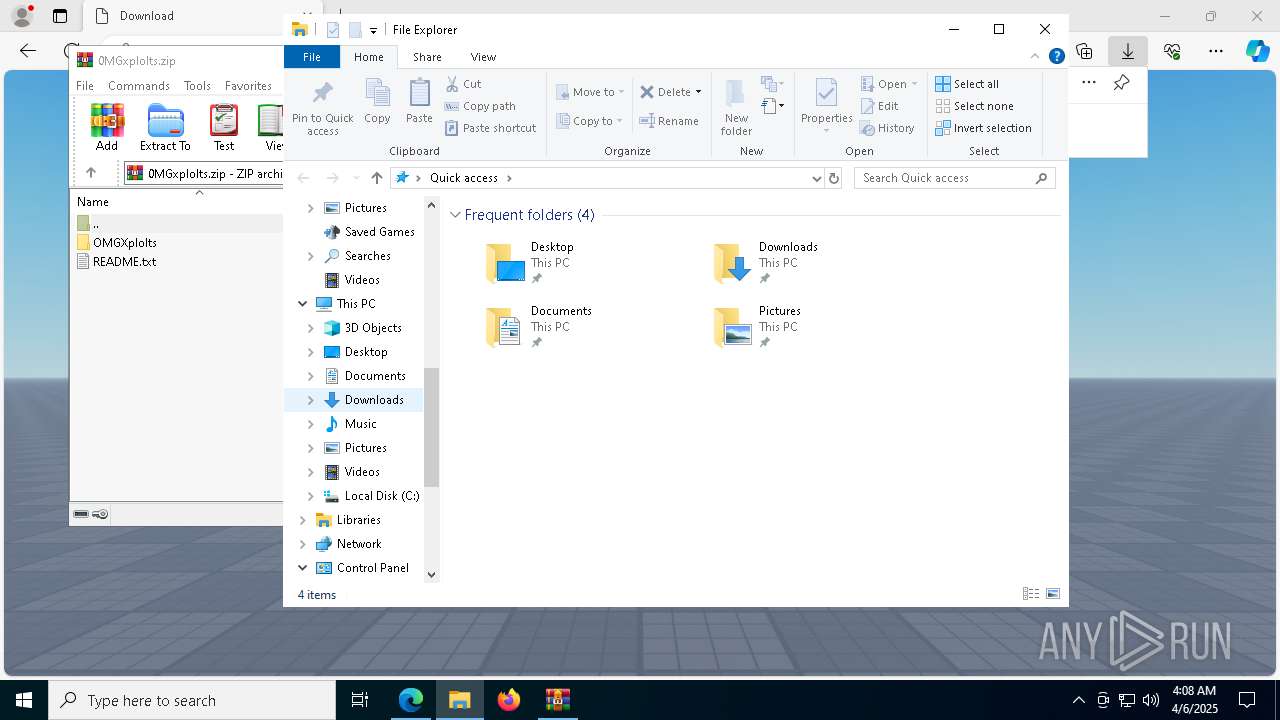Click History in the Open group
Viewport: 1280px width, 720px height.
887,128
